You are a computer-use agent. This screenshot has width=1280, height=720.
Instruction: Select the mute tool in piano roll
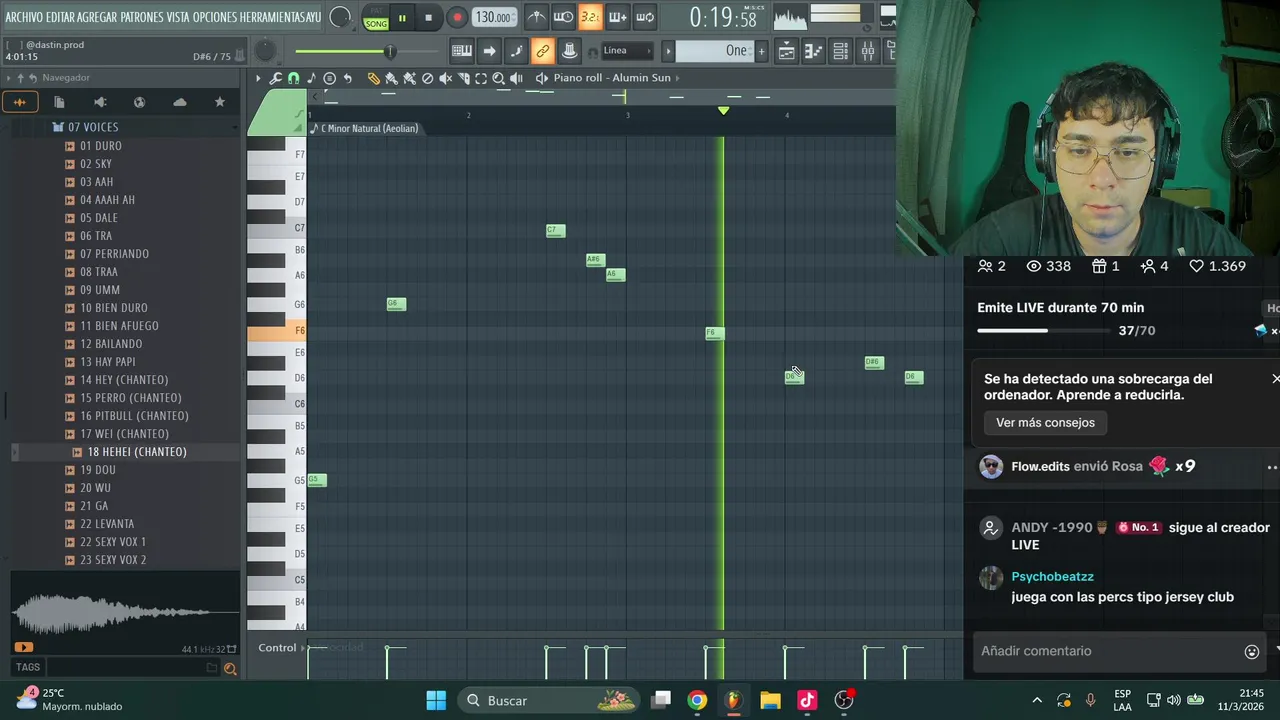coord(446,78)
